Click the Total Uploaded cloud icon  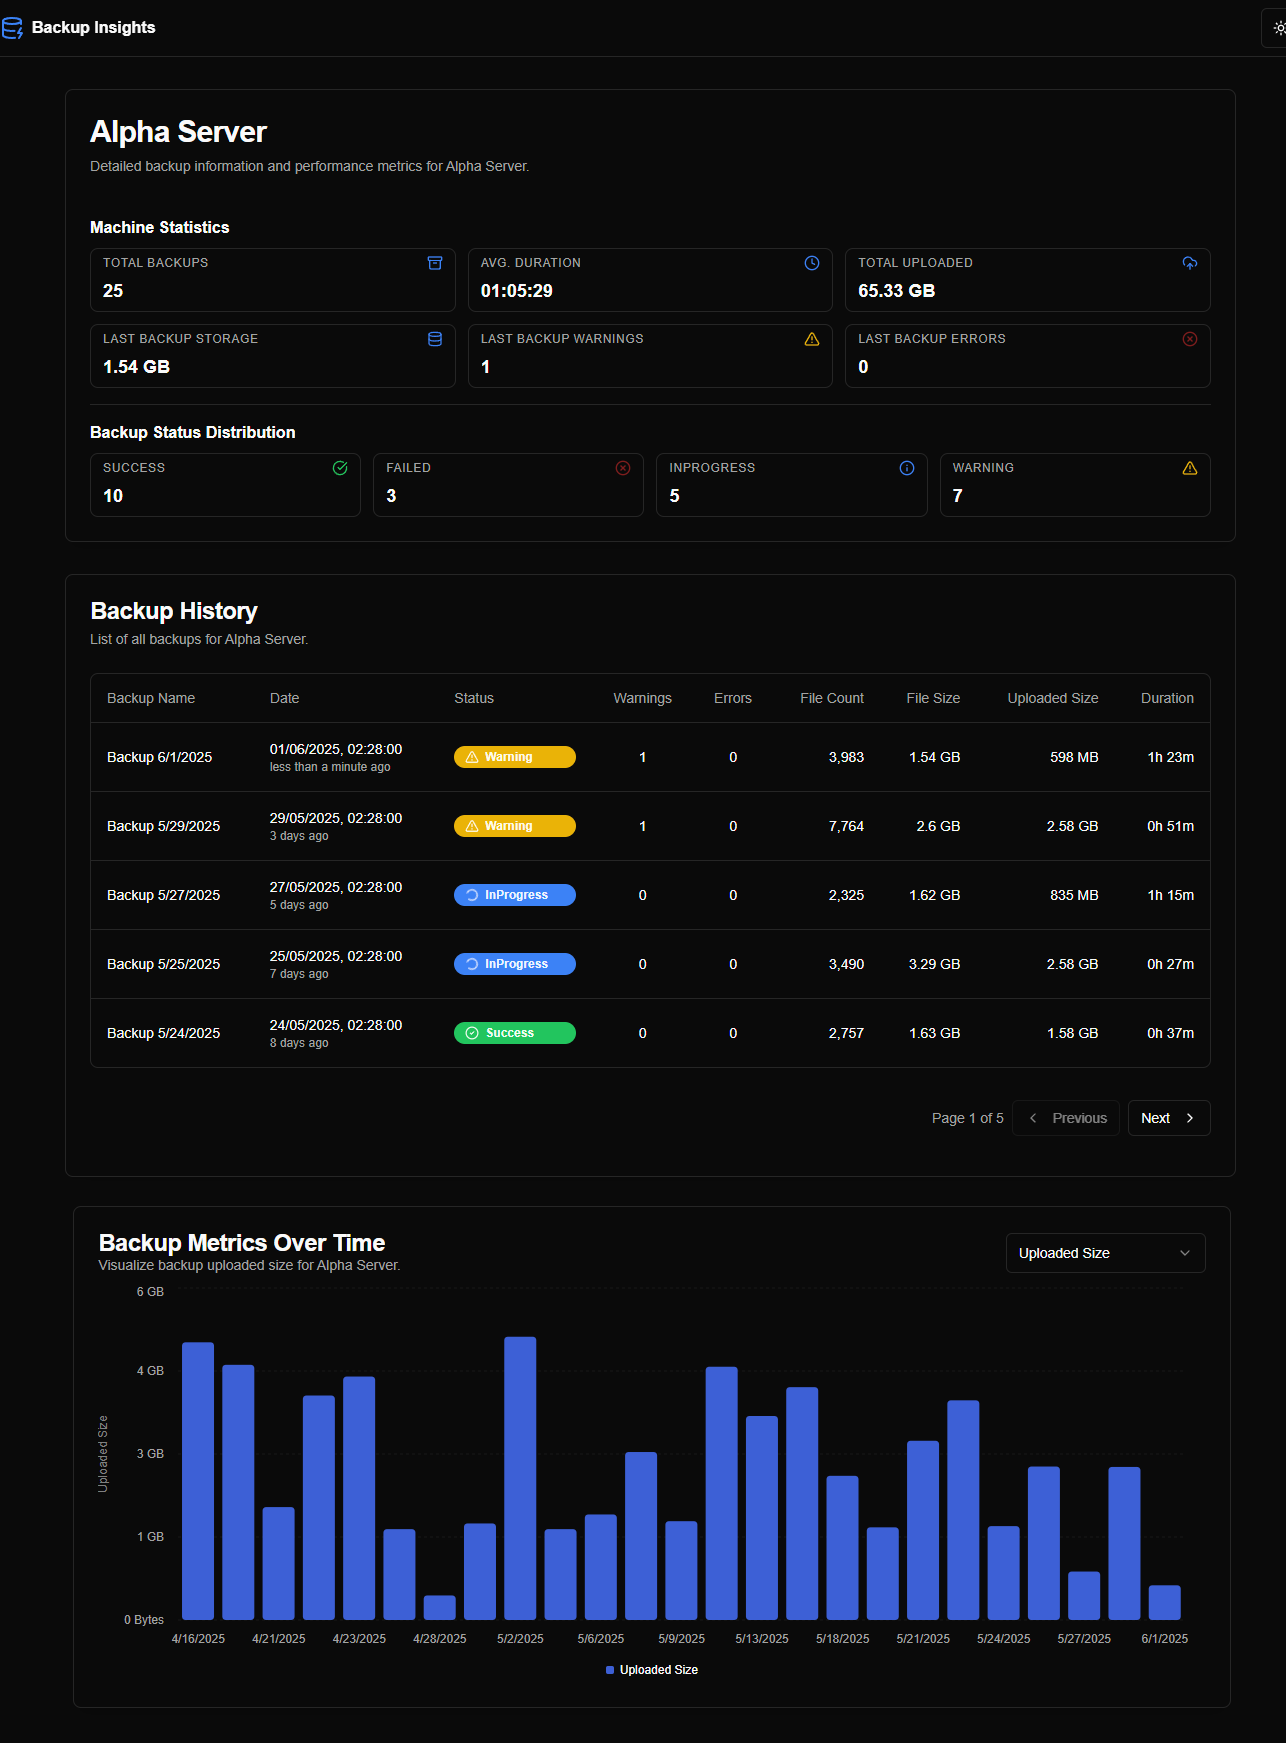click(x=1190, y=263)
